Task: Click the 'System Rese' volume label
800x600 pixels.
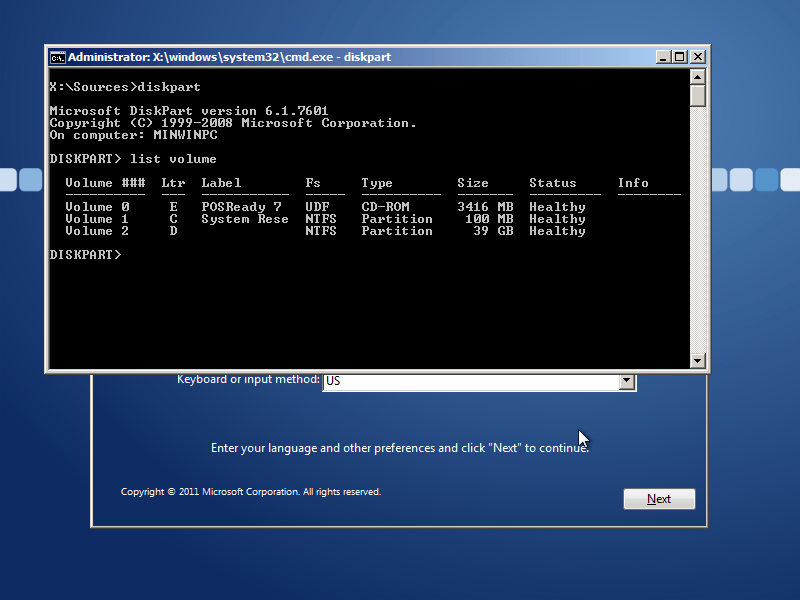Action: pyautogui.click(x=245, y=219)
